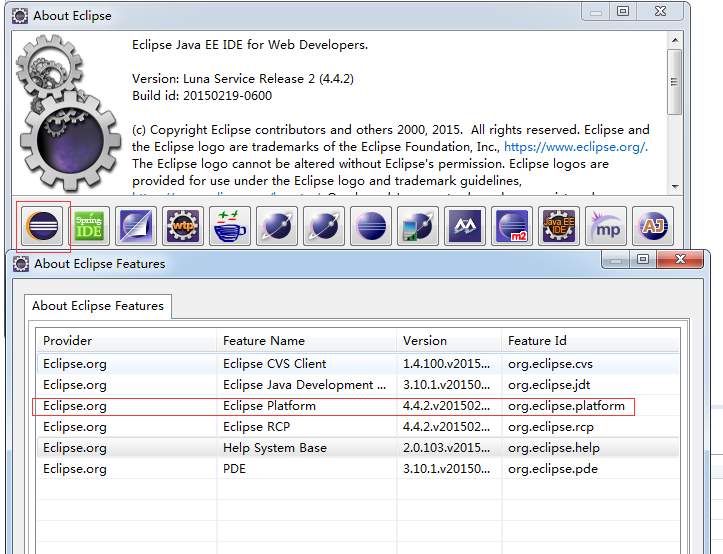Viewport: 723px width, 554px height.
Task: Click the Eclipse page-curl editor feature icon
Action: click(136, 226)
